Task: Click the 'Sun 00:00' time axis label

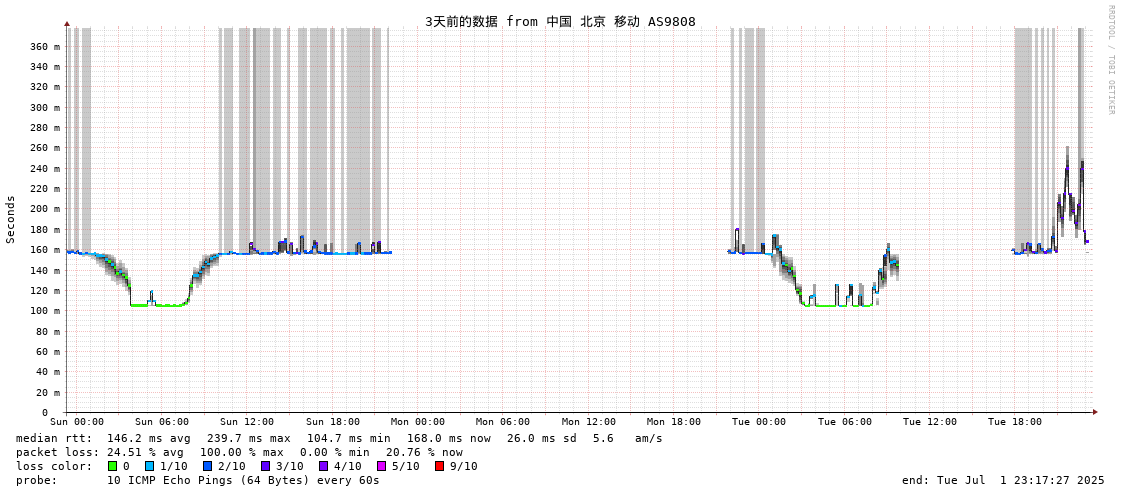Action: tap(77, 422)
